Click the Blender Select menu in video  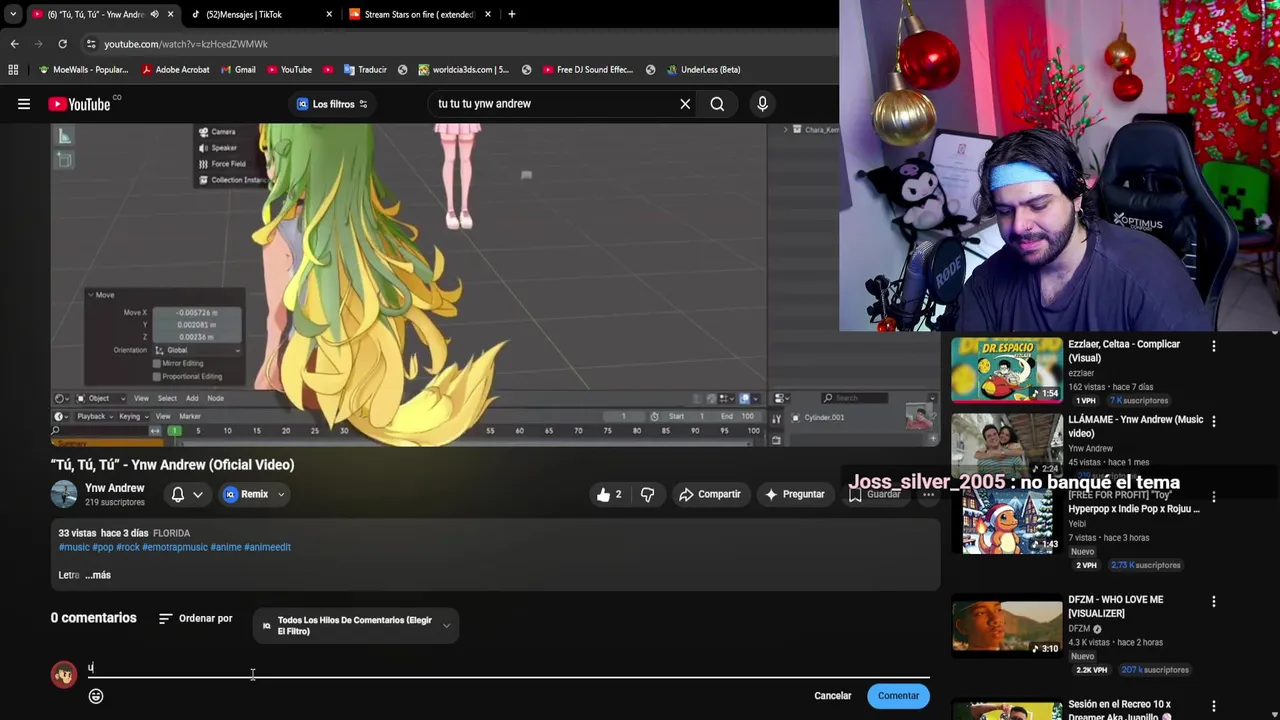tap(167, 398)
